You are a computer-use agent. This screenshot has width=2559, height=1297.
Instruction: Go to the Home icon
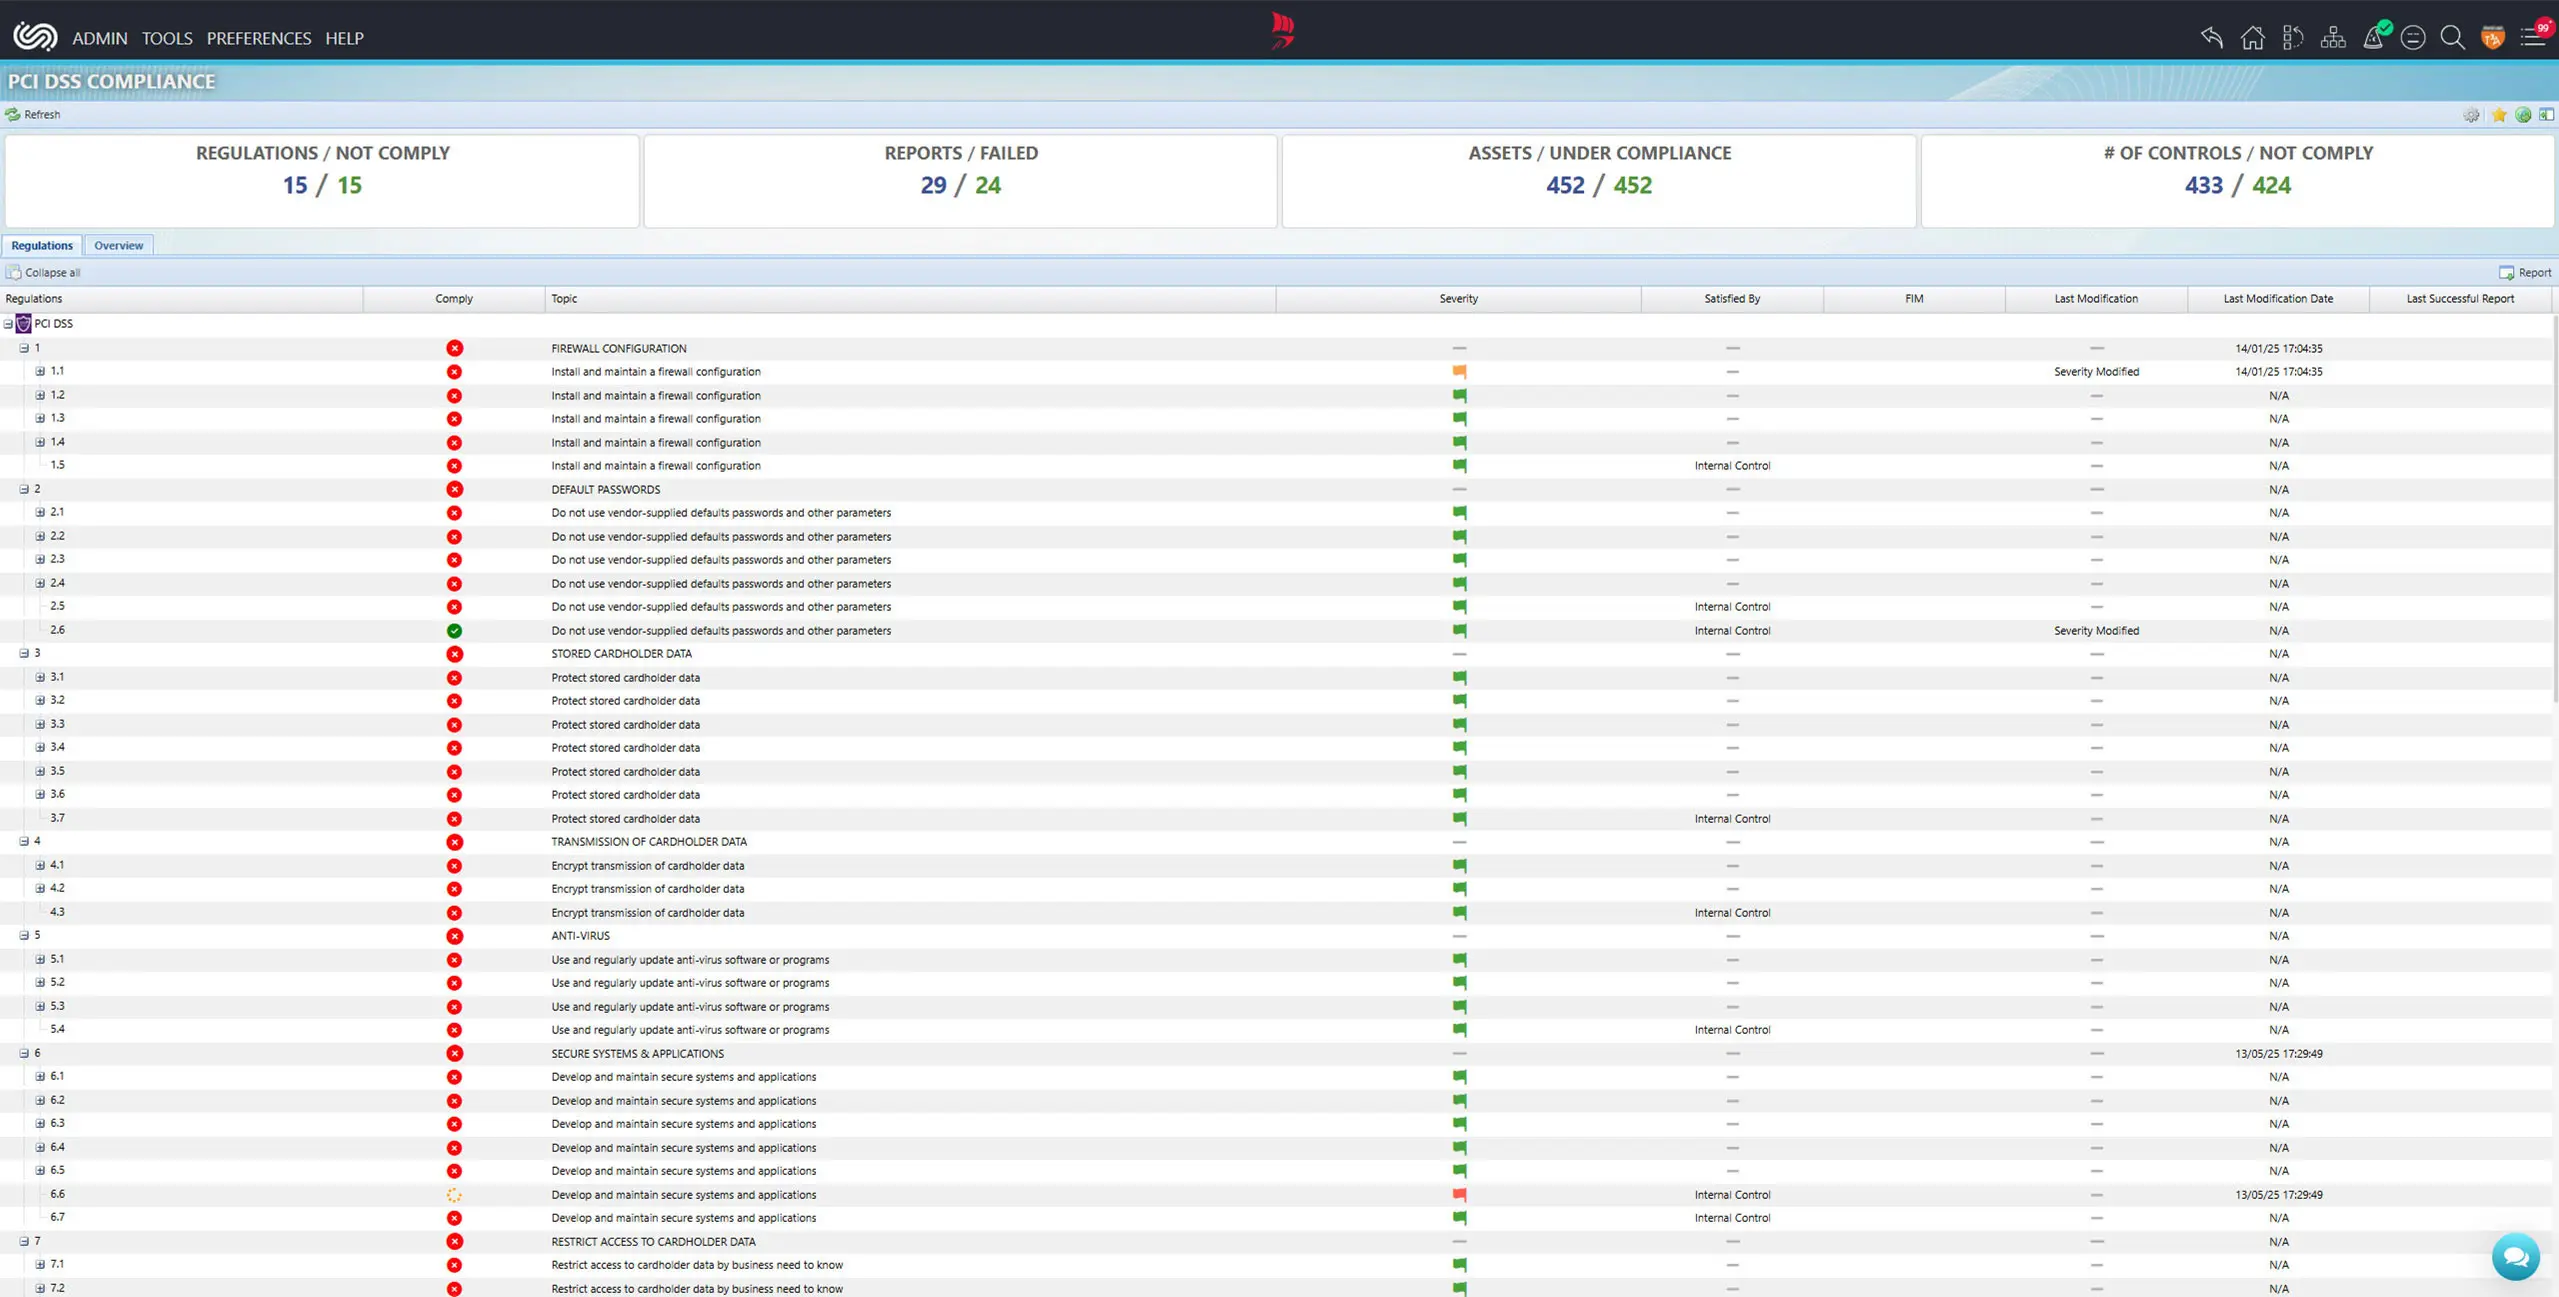(x=2252, y=38)
